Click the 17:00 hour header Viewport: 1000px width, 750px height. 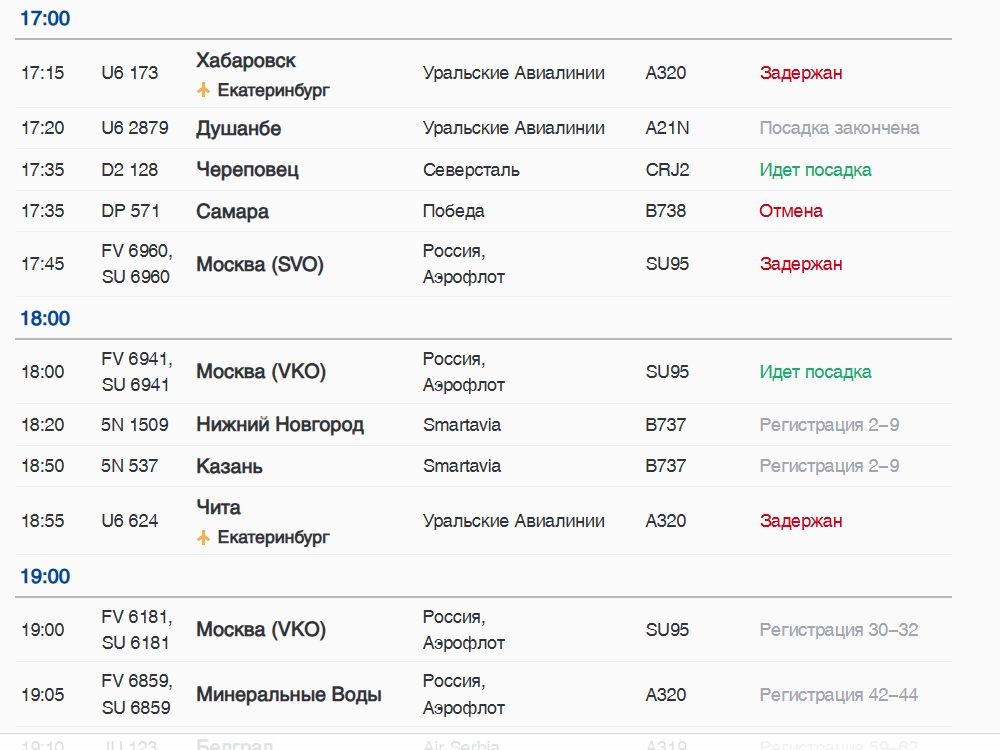(45, 18)
